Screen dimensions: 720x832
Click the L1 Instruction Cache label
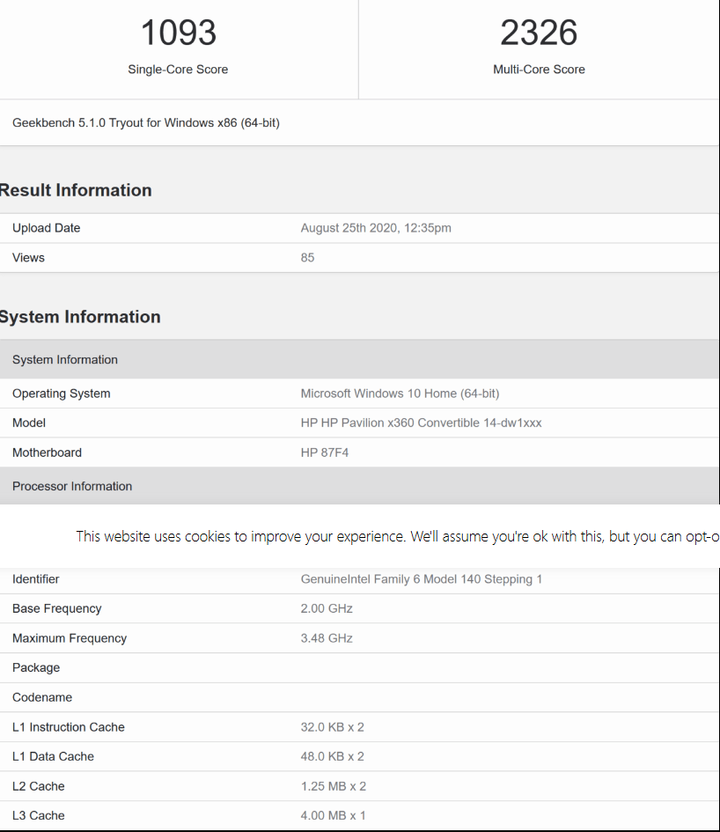coord(68,727)
